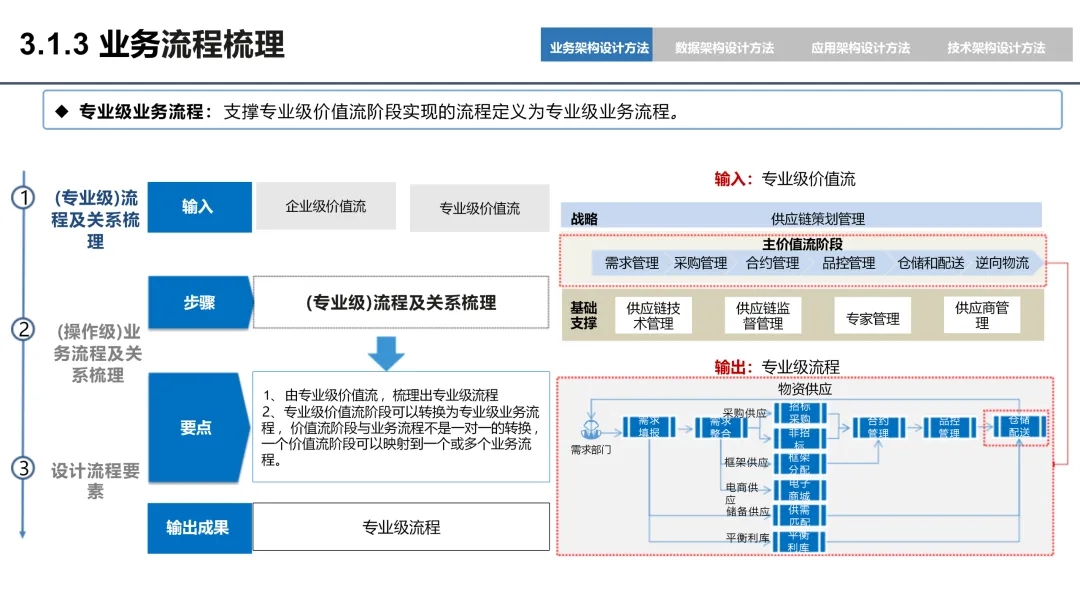The image size is (1080, 608).
Task: Choose the 电子商城 process box
Action: 800,490
